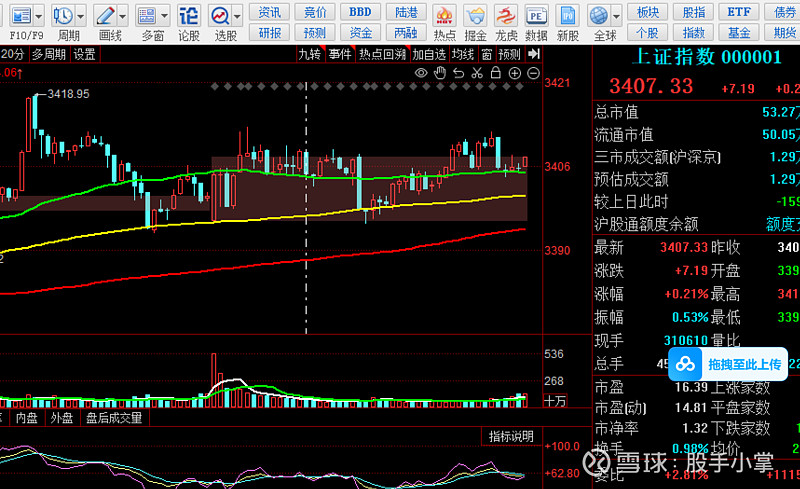Click the 上证指数 000001 title
This screenshot has height=489, width=800.
coord(707,57)
